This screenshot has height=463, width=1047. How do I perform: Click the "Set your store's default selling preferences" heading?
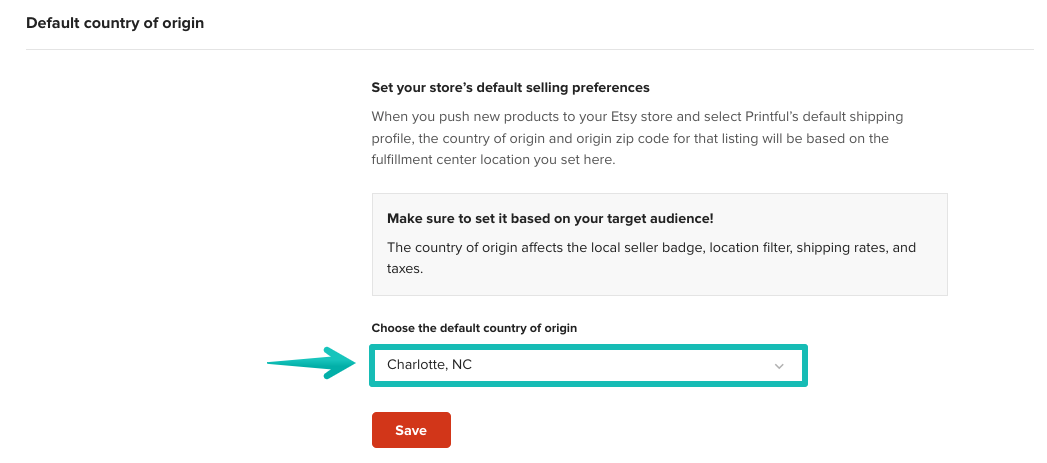[x=510, y=88]
